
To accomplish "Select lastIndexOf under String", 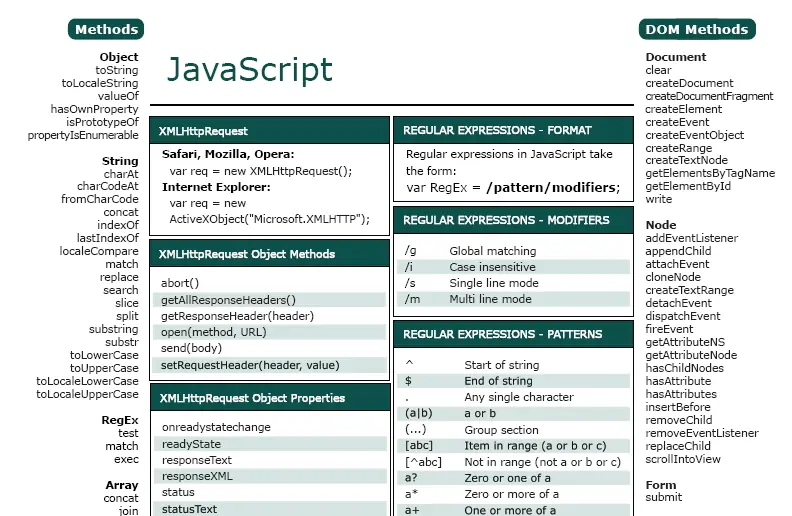I will coord(108,238).
